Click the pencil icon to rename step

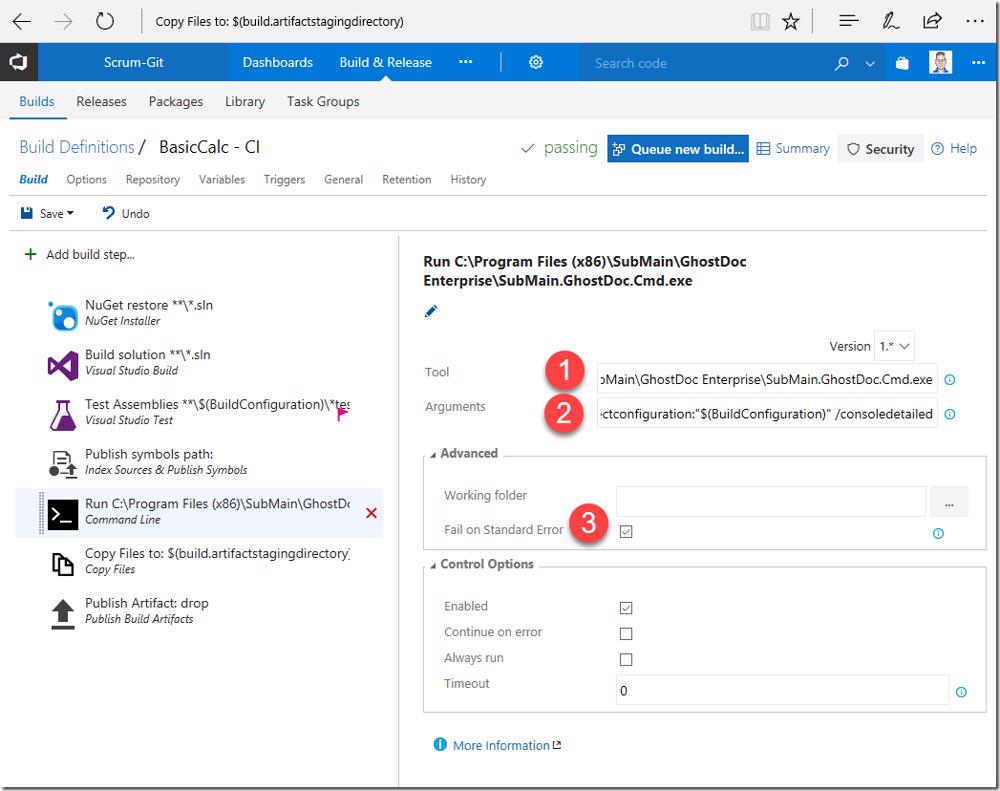pyautogui.click(x=431, y=311)
